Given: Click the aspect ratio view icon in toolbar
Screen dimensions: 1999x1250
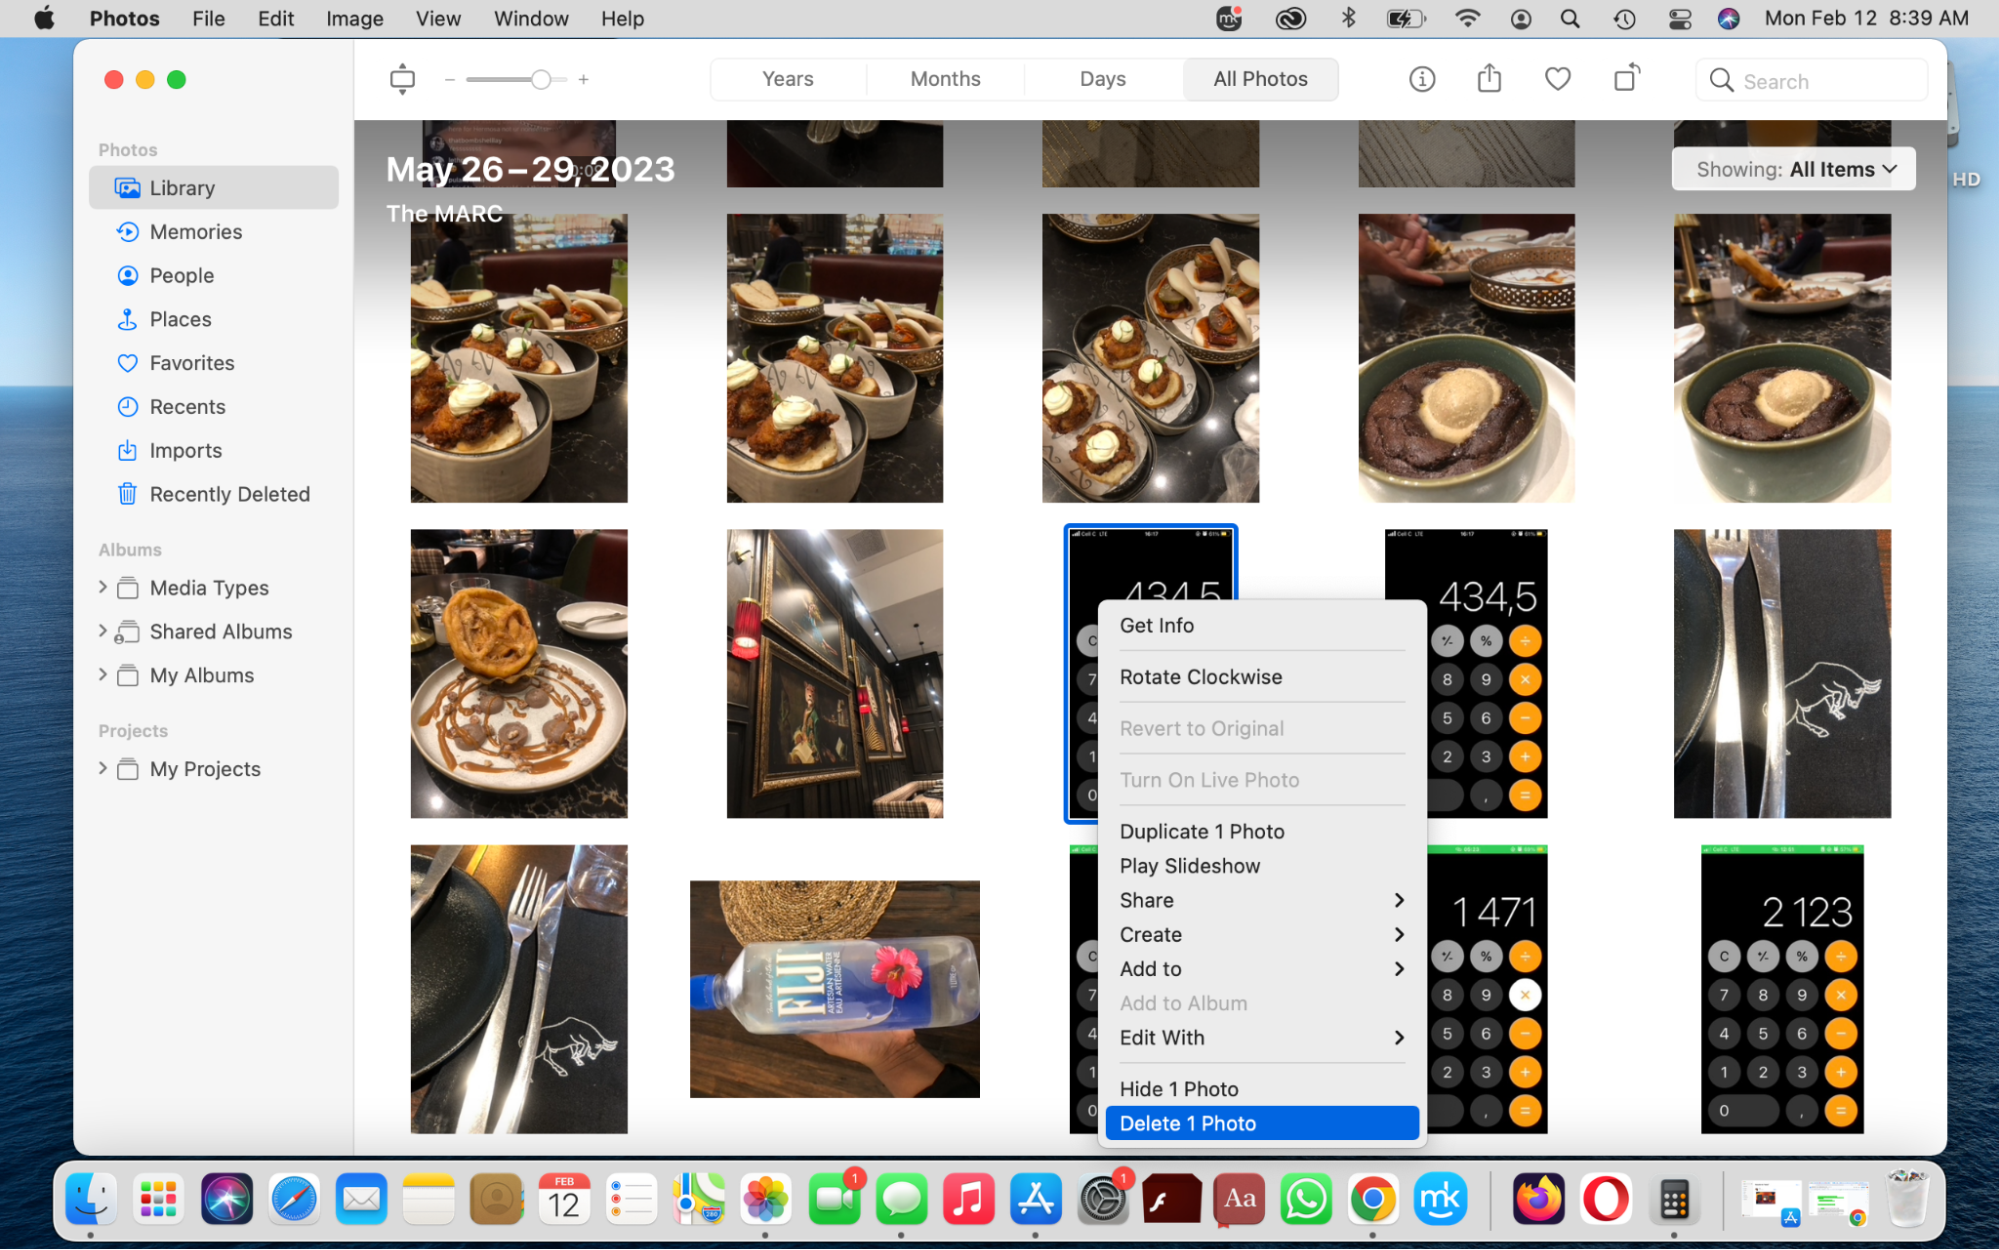Looking at the screenshot, I should click(402, 79).
